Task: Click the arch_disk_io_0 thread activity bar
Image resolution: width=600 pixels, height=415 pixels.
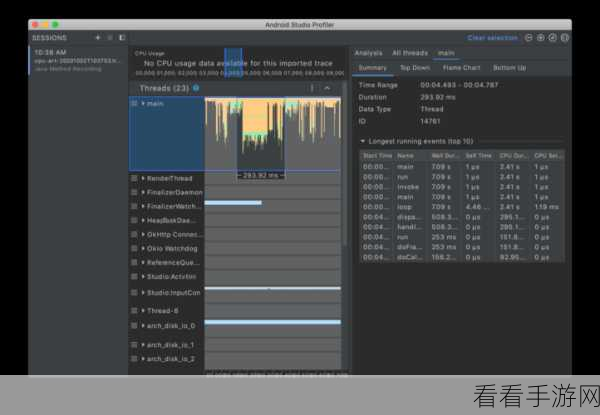Action: pyautogui.click(x=272, y=322)
